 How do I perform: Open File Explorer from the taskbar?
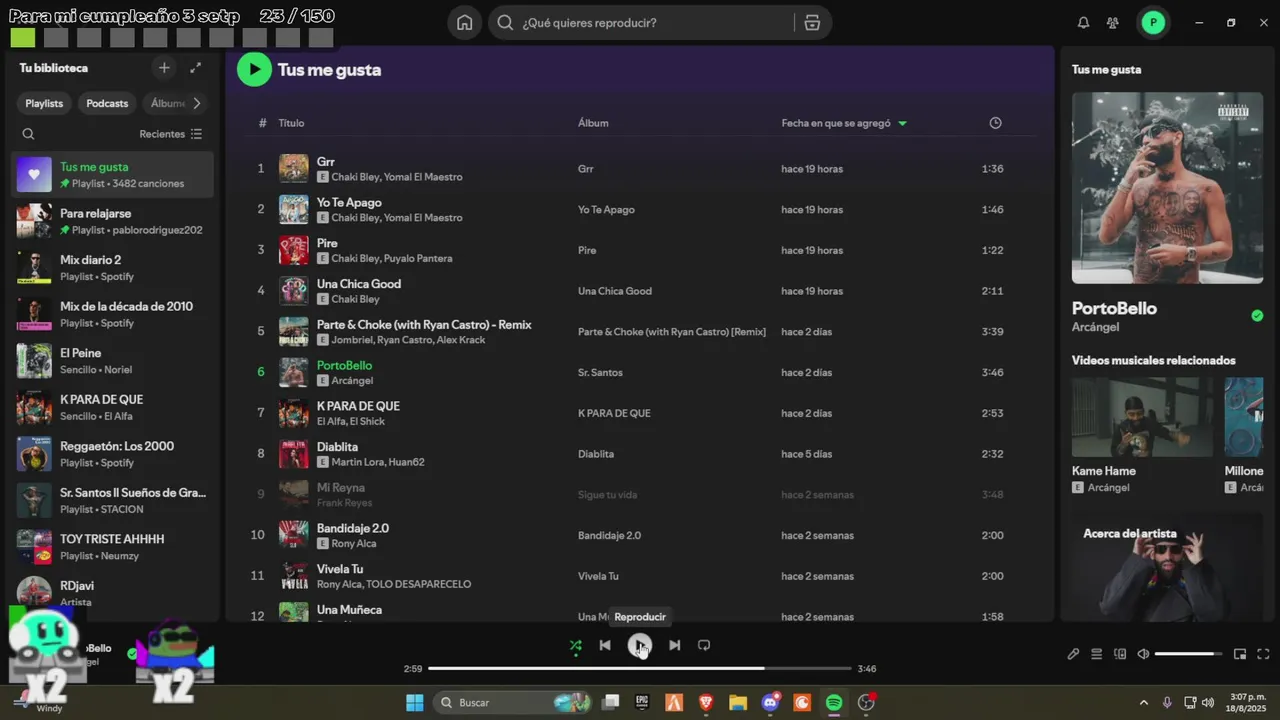pos(738,702)
